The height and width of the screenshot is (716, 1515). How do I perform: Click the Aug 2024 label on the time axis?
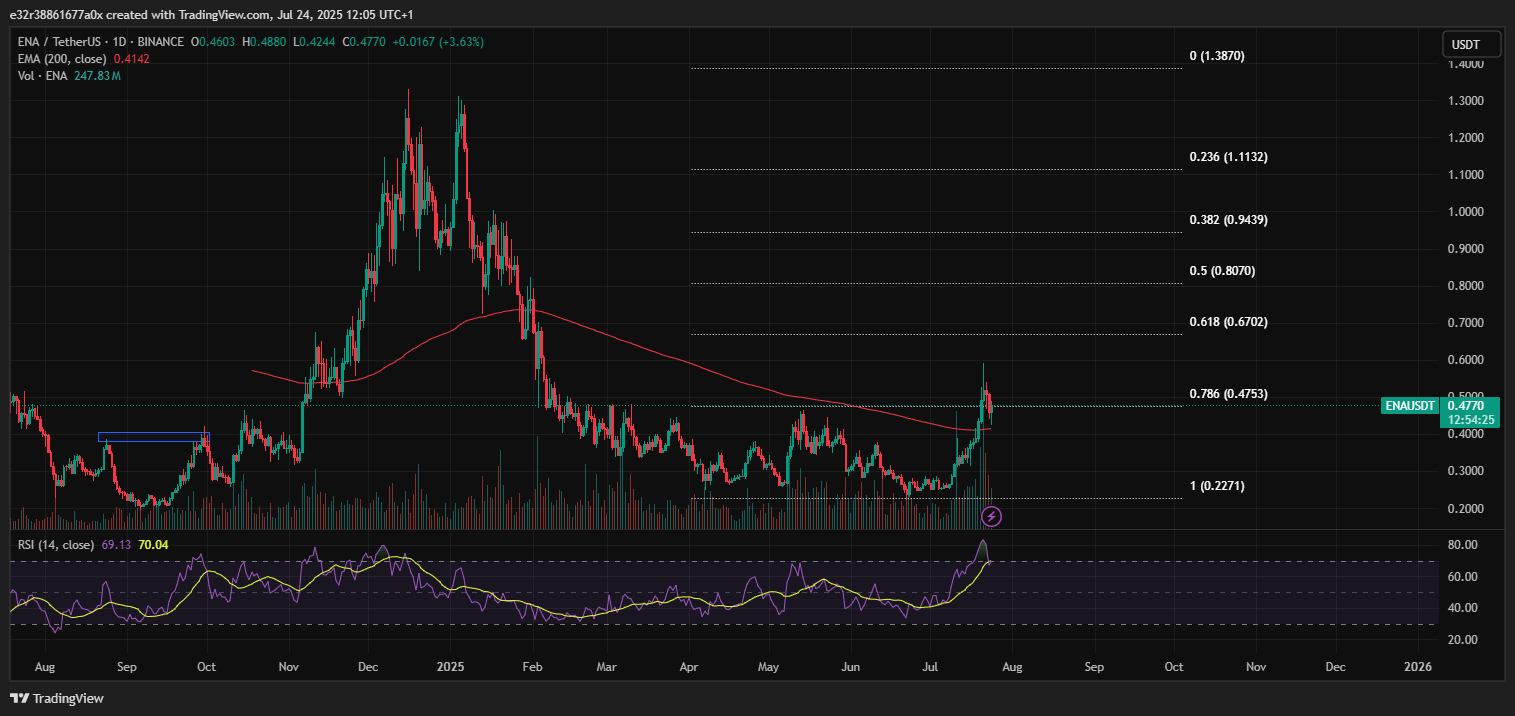44,666
